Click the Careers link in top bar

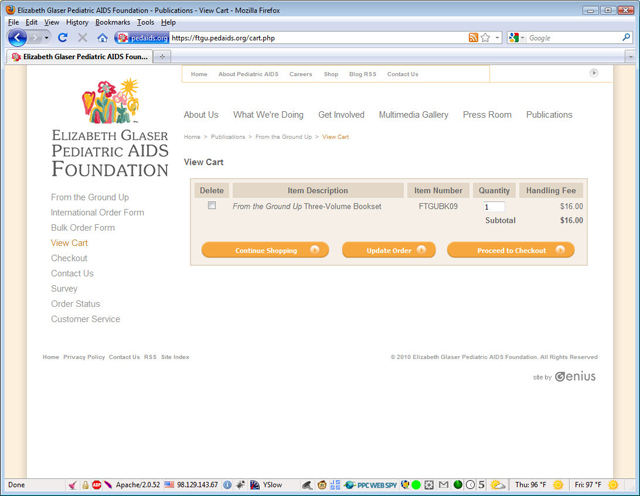(x=300, y=74)
